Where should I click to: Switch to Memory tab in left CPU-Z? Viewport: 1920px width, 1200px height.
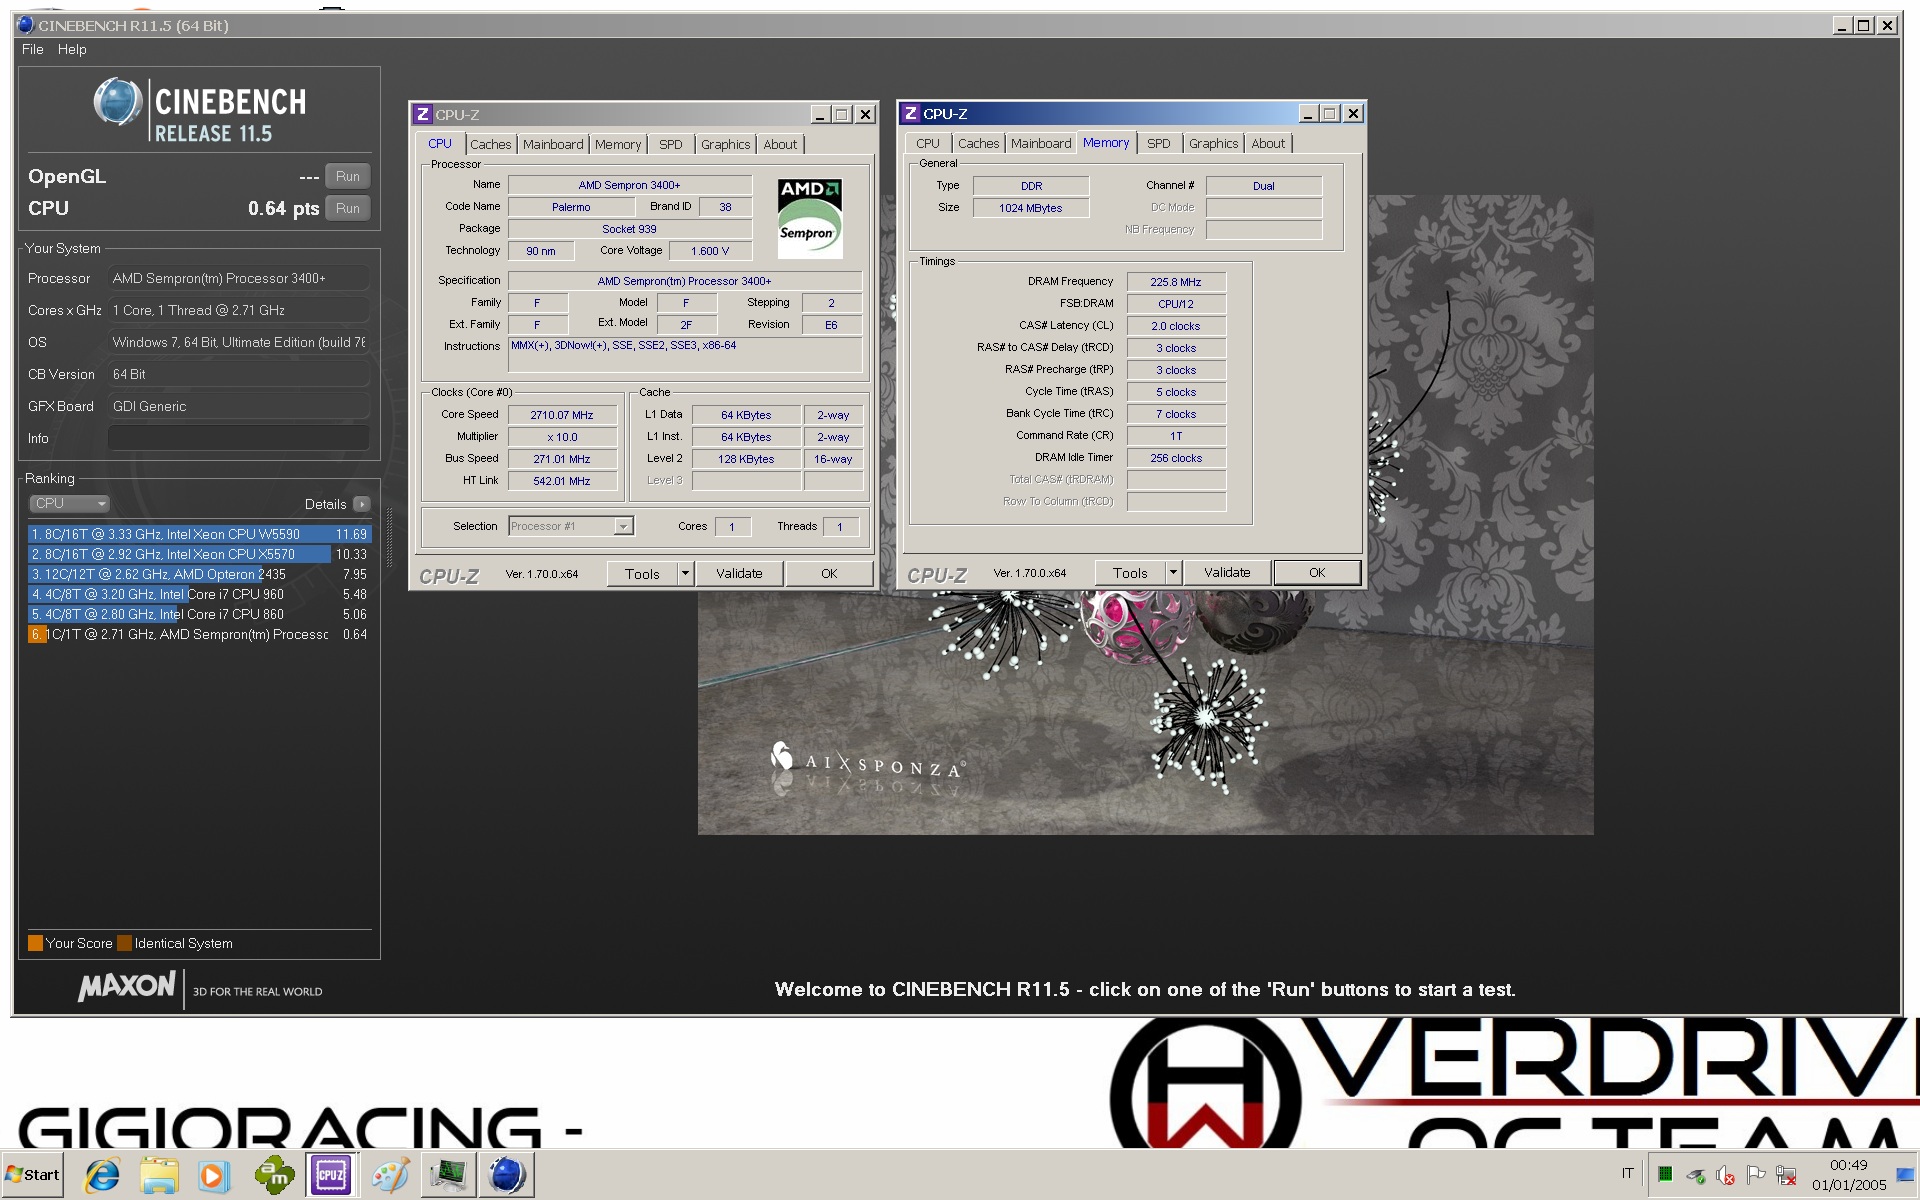(618, 144)
